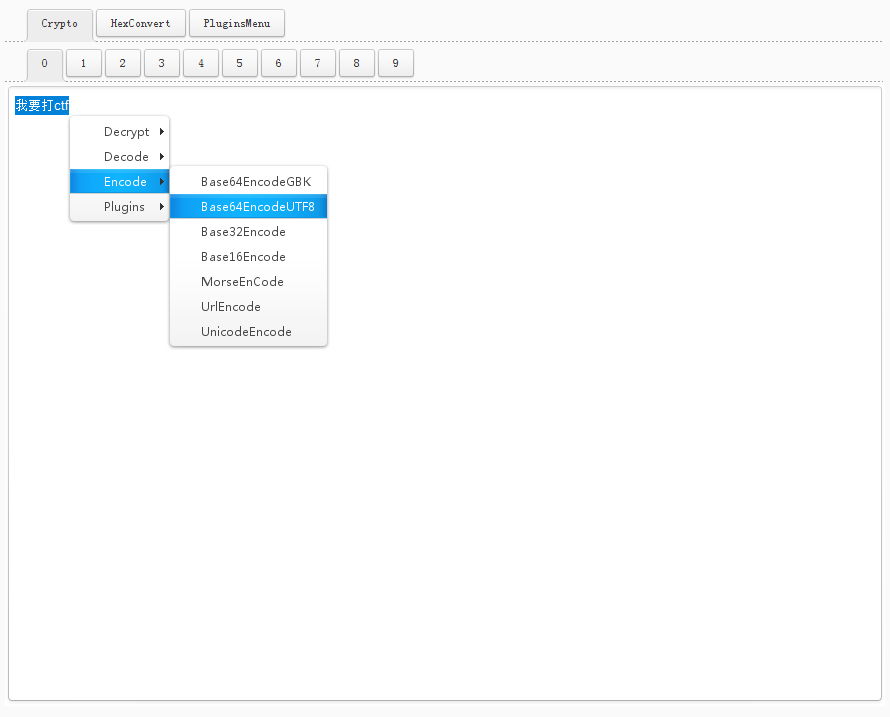Open the Plugins submenu
The height and width of the screenshot is (717, 890).
point(124,207)
